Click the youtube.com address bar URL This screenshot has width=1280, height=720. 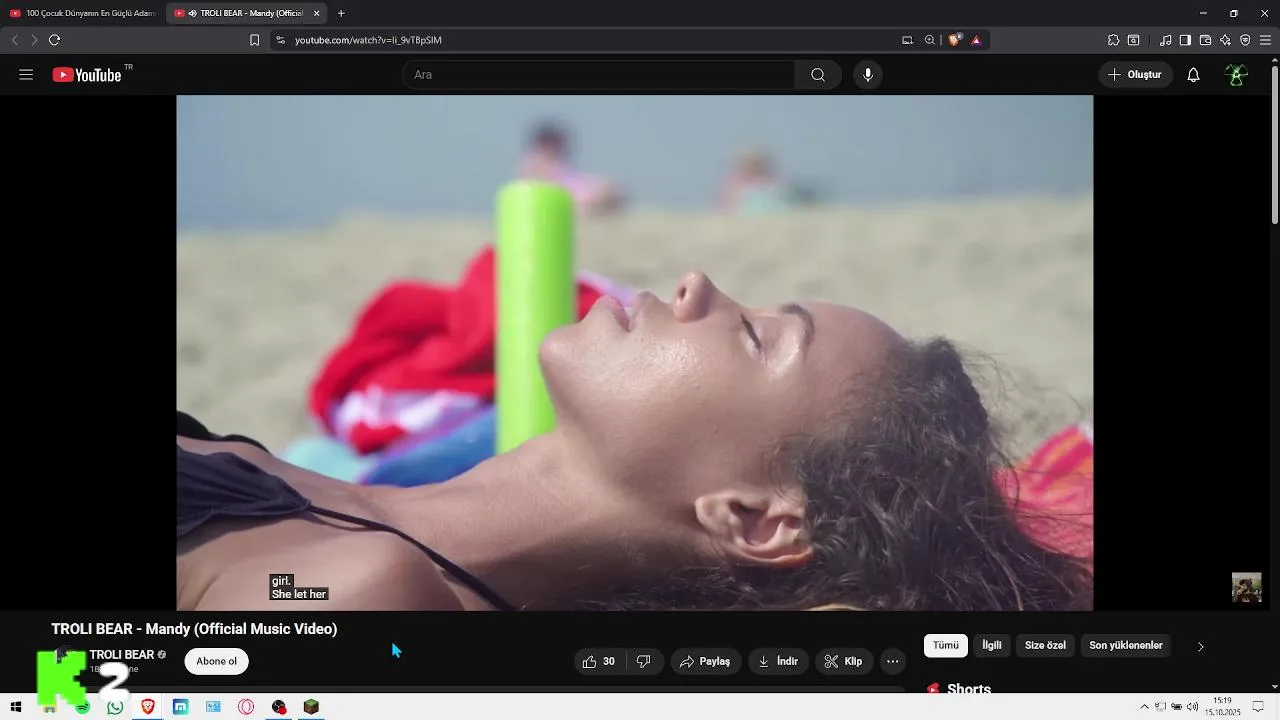click(x=368, y=40)
